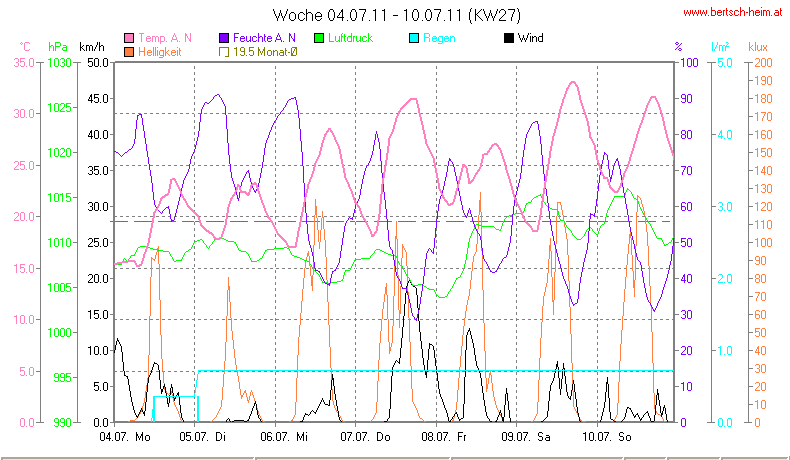Click the '995' pressure axis value
Screen dimensions: 790x460
tap(62, 378)
